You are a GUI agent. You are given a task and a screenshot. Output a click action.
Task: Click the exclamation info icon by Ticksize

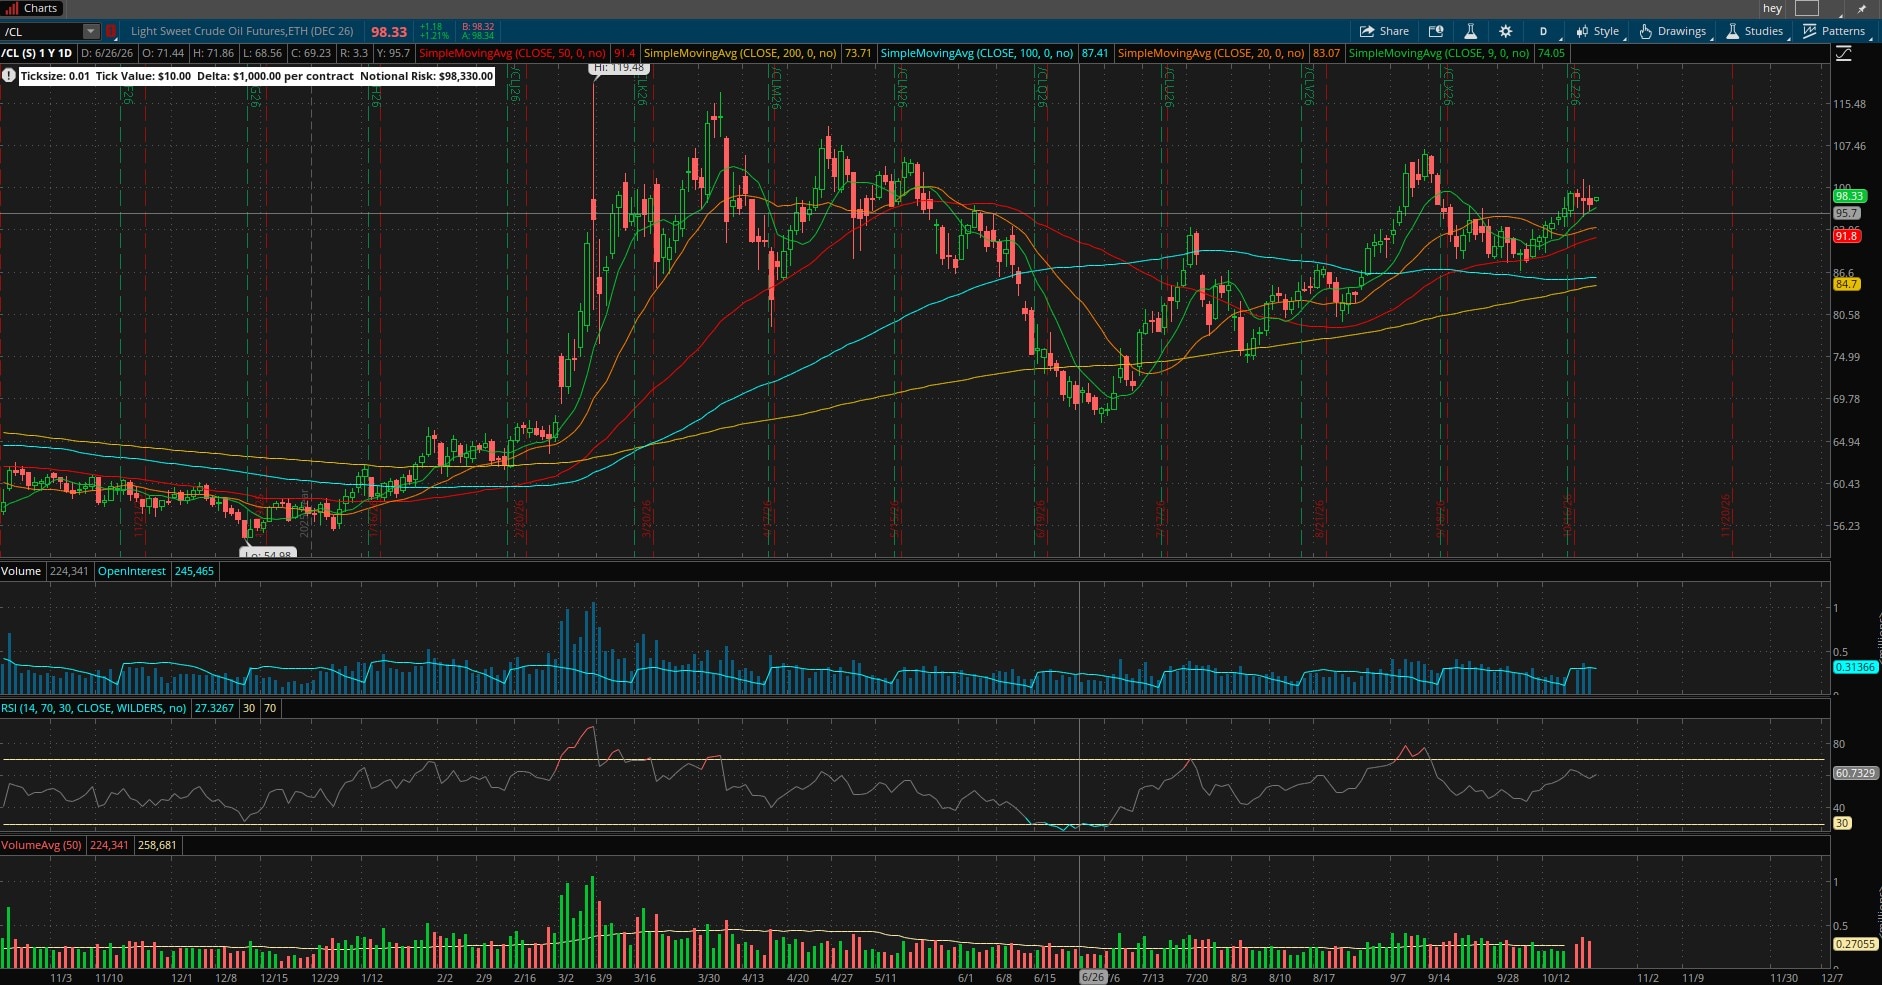click(9, 76)
